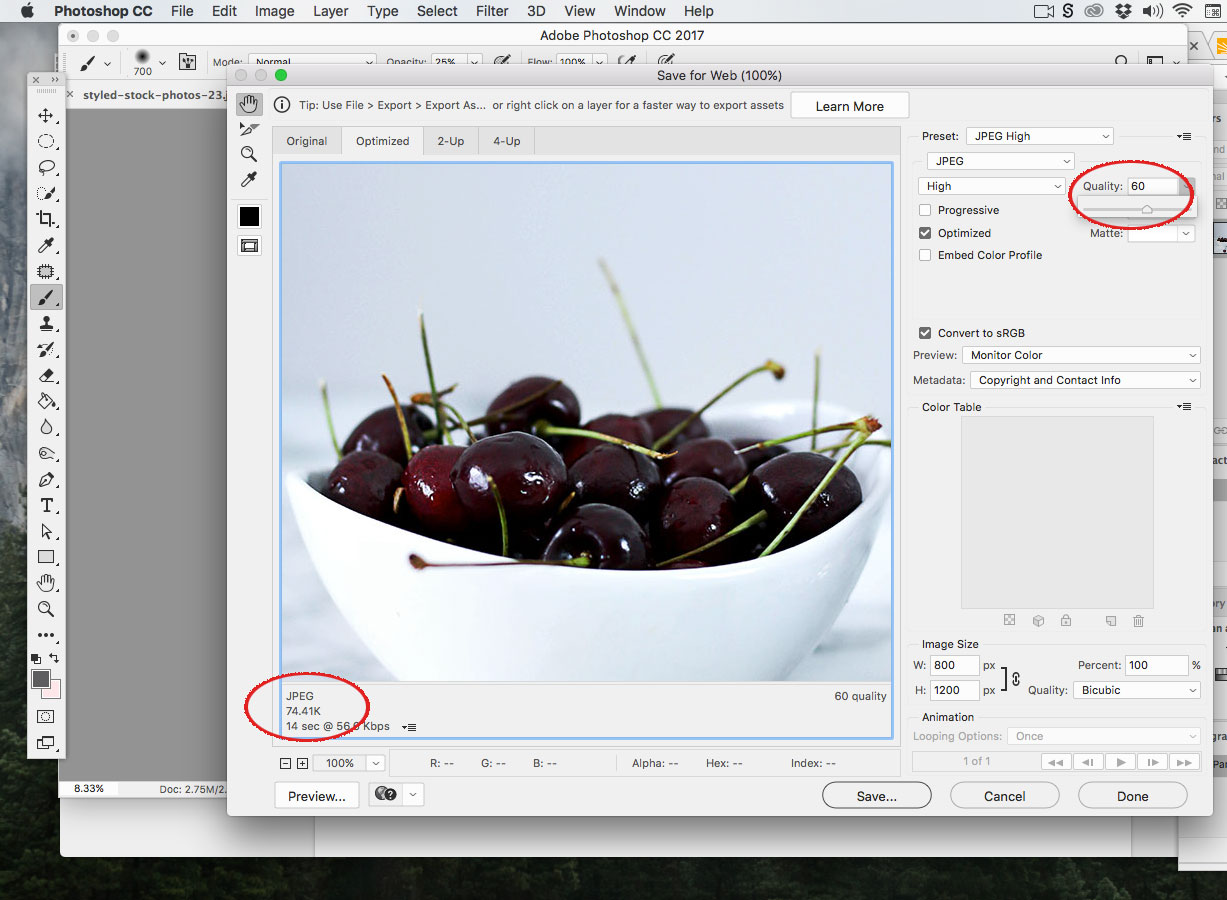Click the Done button
Screen dimensions: 1227x900
[x=1133, y=796]
